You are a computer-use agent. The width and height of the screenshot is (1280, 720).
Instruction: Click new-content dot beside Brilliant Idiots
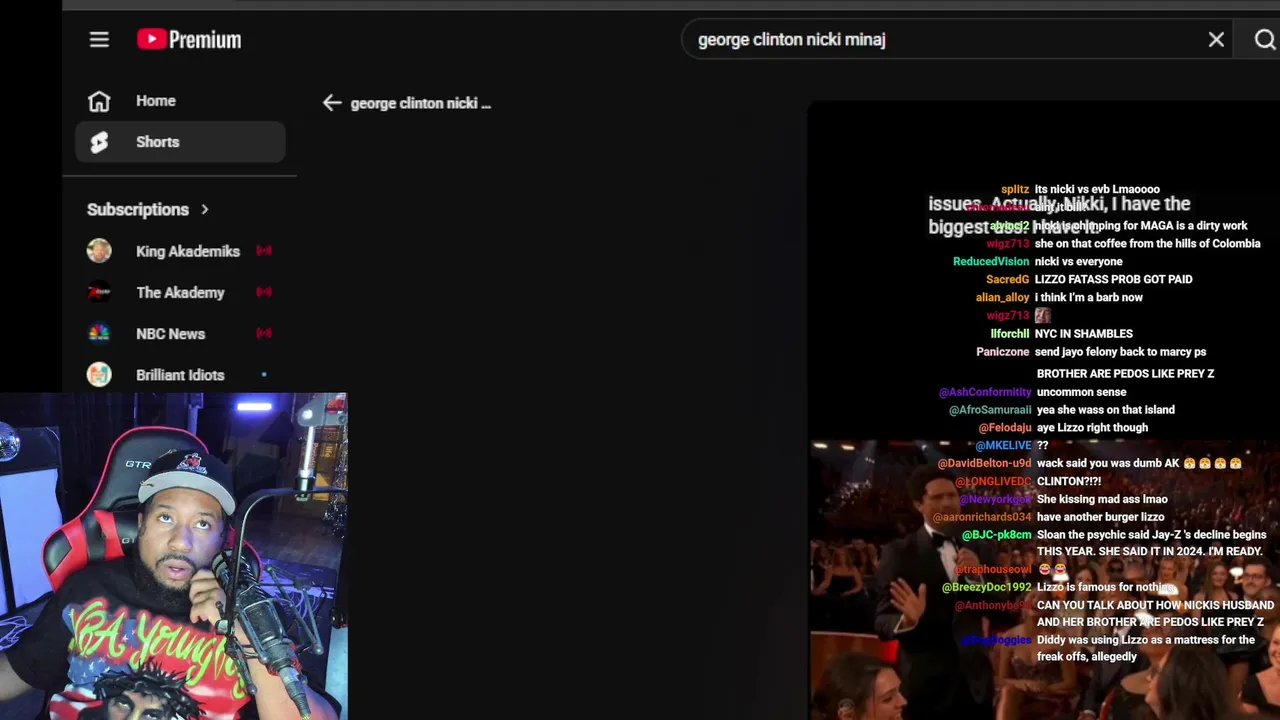click(x=264, y=375)
